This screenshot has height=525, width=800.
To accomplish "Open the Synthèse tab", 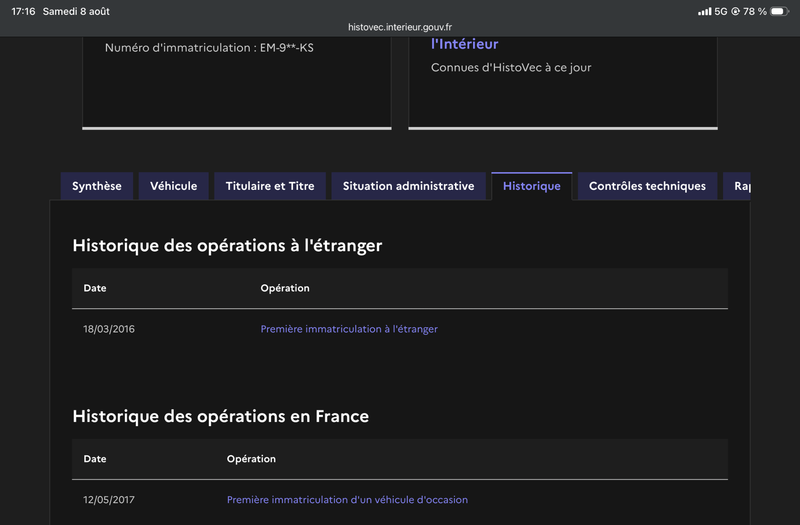I will point(97,186).
